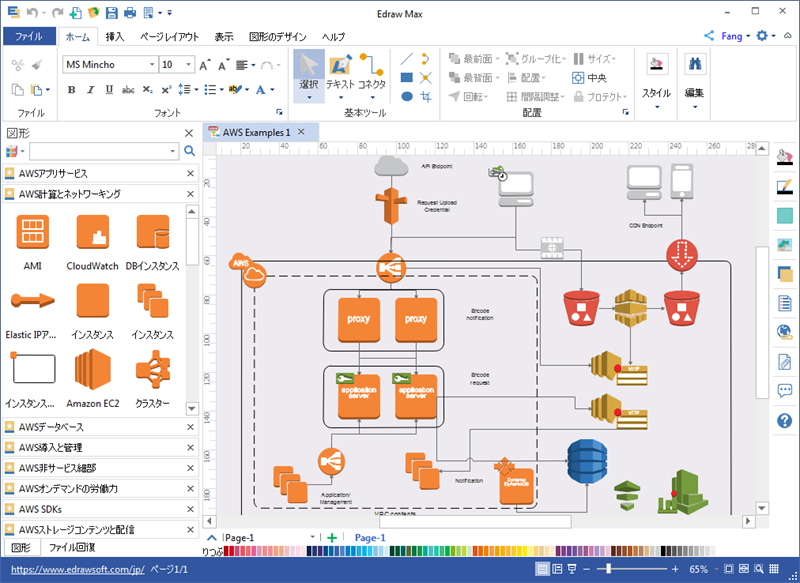Toggle italic text formatting
The image size is (800, 583).
(x=91, y=90)
